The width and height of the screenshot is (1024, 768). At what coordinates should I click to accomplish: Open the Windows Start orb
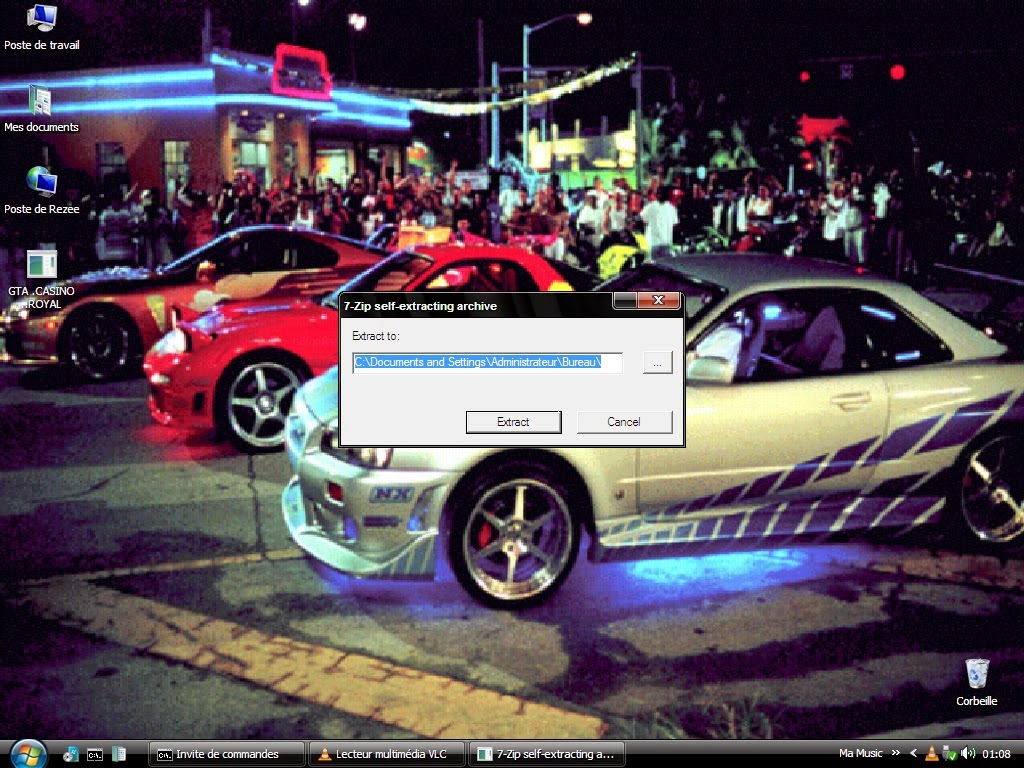click(28, 754)
